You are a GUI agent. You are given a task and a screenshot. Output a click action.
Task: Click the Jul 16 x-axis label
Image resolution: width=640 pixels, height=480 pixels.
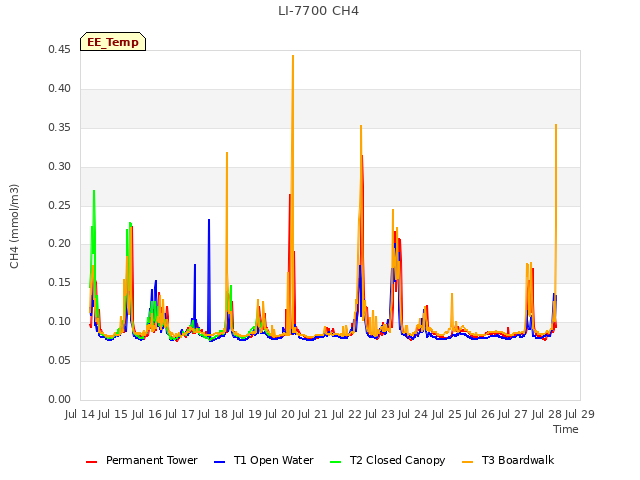coord(147,414)
